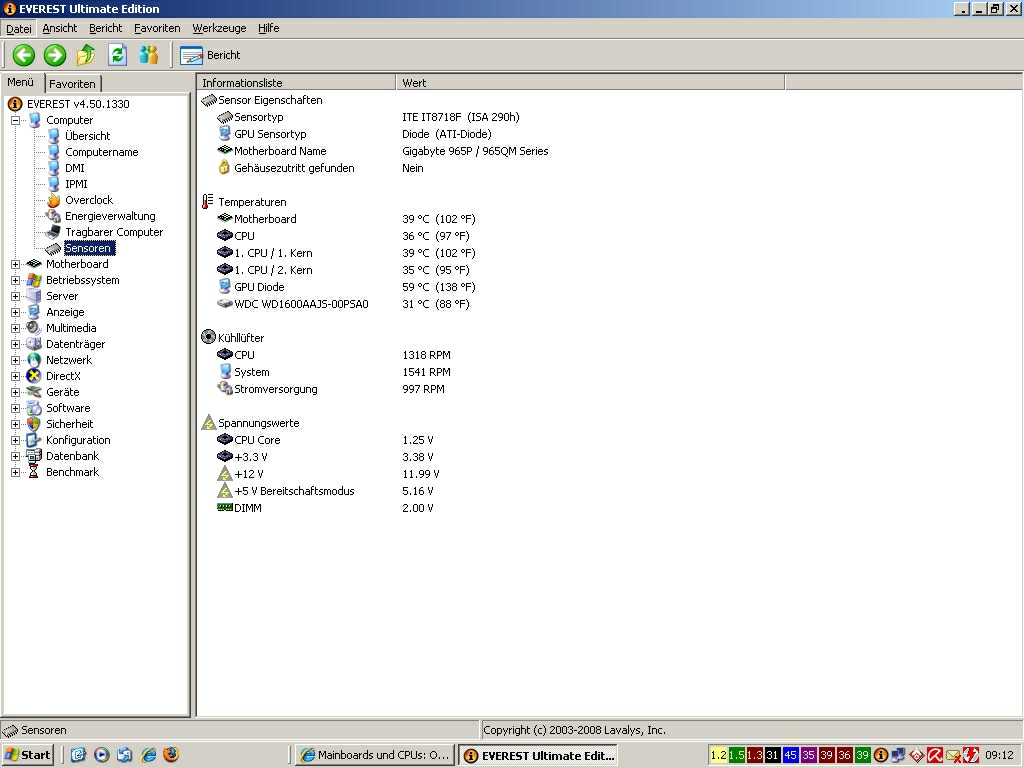Click the Sensoren chip icon in tree
This screenshot has height=768, width=1024.
tap(54, 248)
